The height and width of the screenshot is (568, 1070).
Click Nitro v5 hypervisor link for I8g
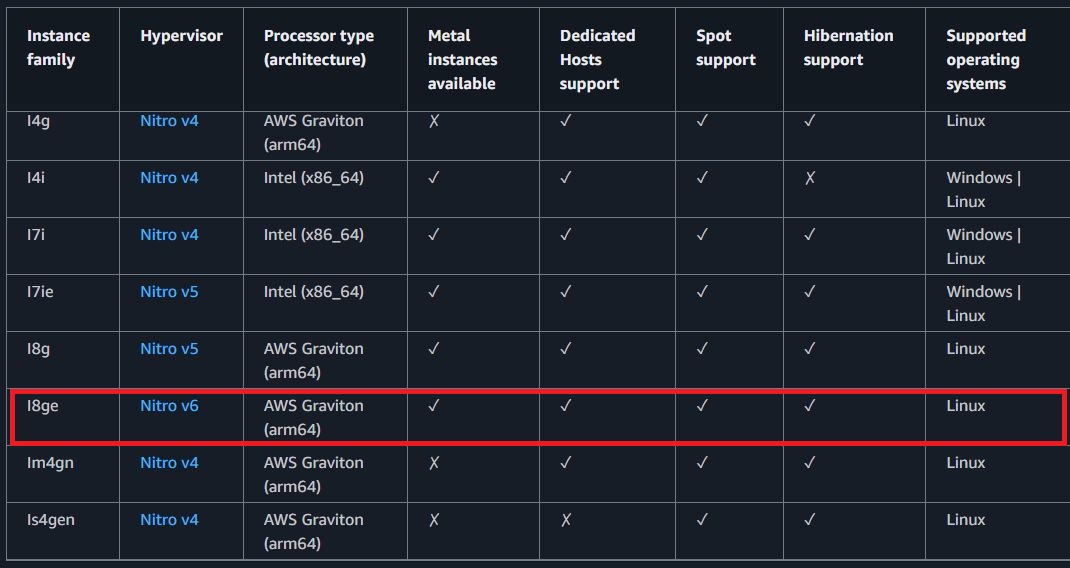click(x=169, y=349)
